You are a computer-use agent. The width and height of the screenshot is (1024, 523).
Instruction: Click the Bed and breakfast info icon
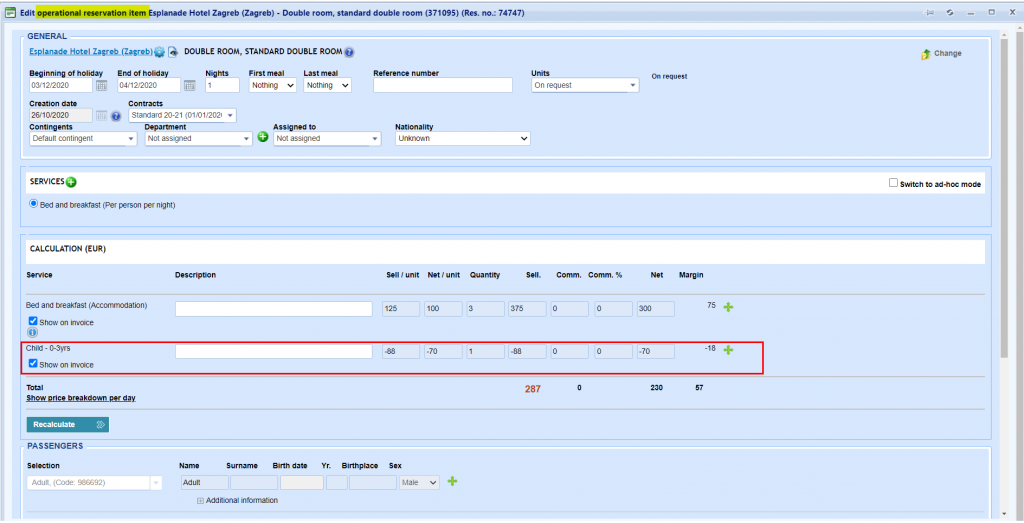[x=33, y=332]
